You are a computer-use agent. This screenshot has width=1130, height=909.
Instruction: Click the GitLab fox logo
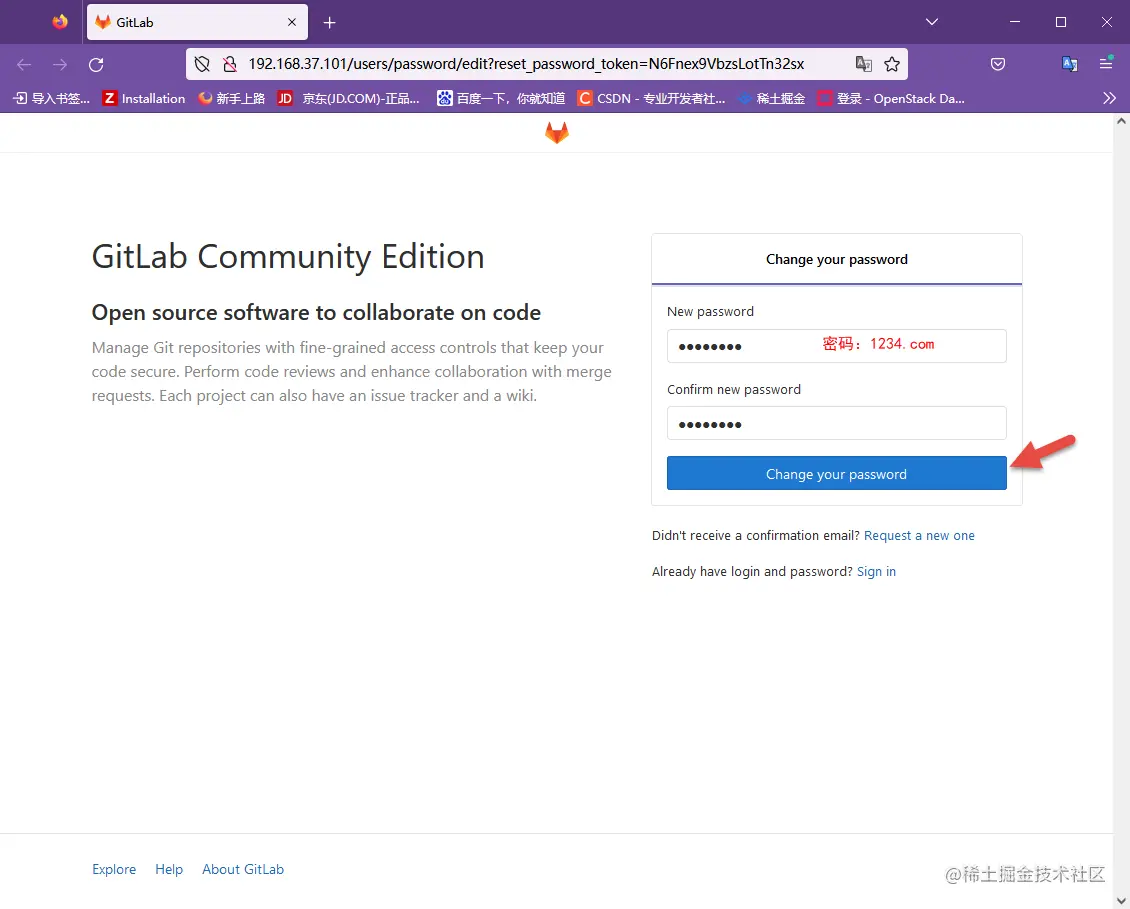tap(556, 133)
